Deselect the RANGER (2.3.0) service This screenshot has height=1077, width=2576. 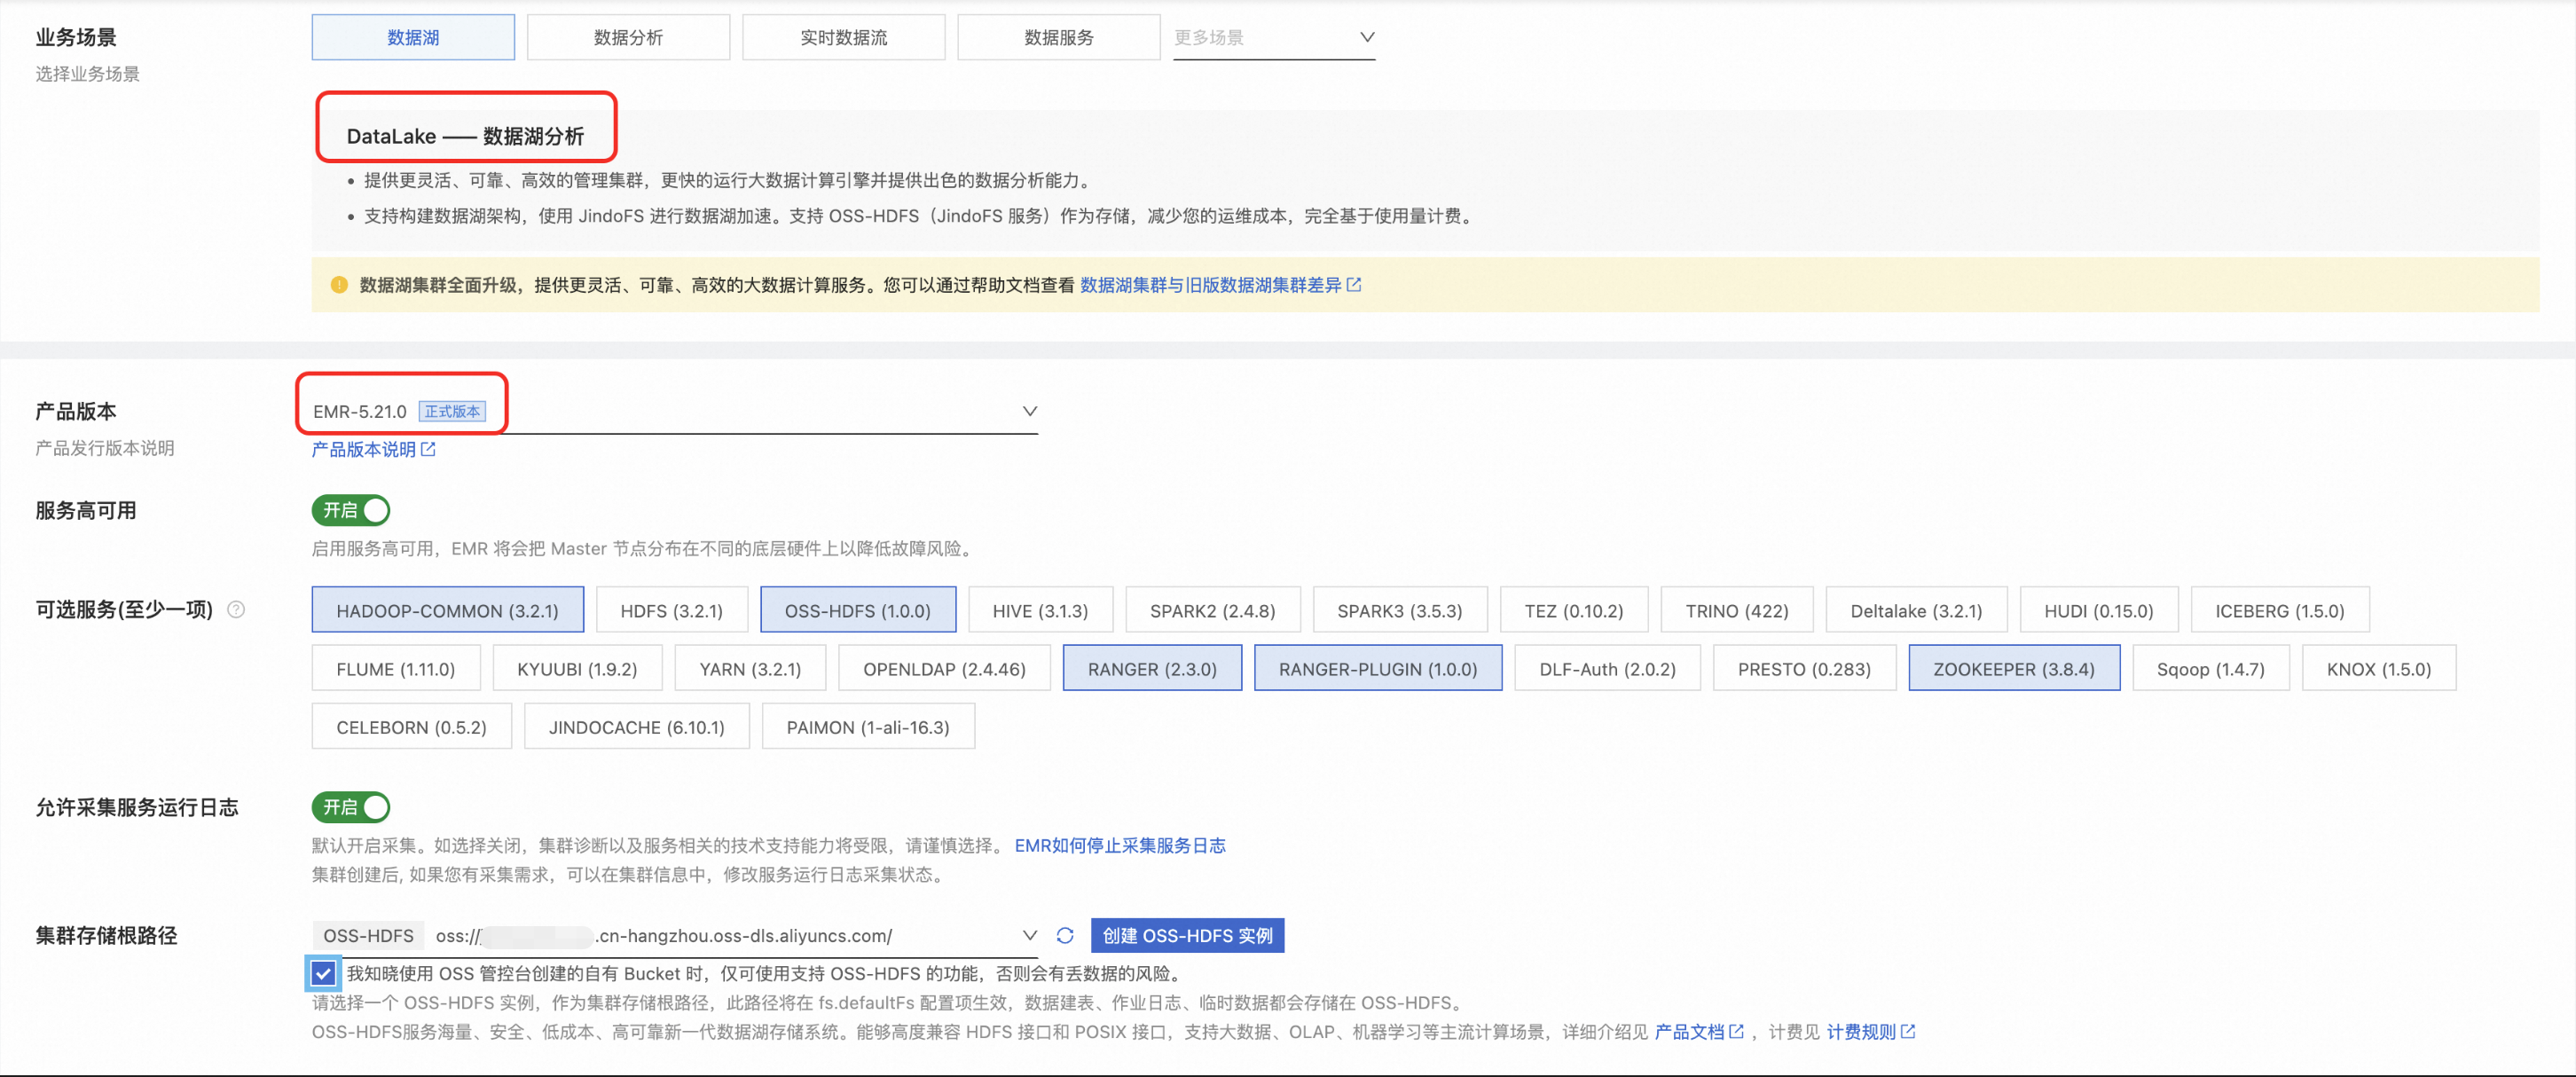[x=1152, y=668]
